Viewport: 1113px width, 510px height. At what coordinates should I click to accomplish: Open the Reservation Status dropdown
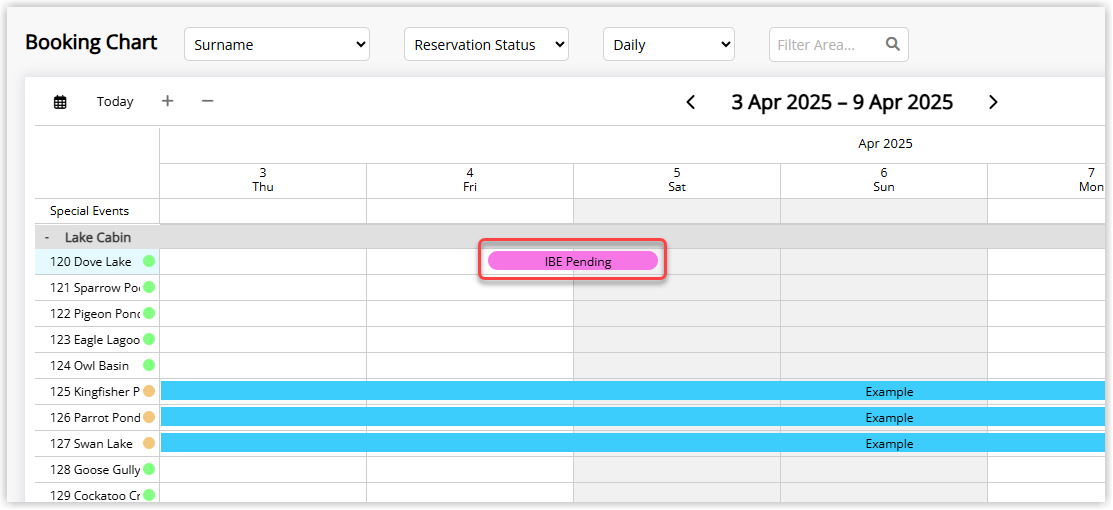point(486,45)
